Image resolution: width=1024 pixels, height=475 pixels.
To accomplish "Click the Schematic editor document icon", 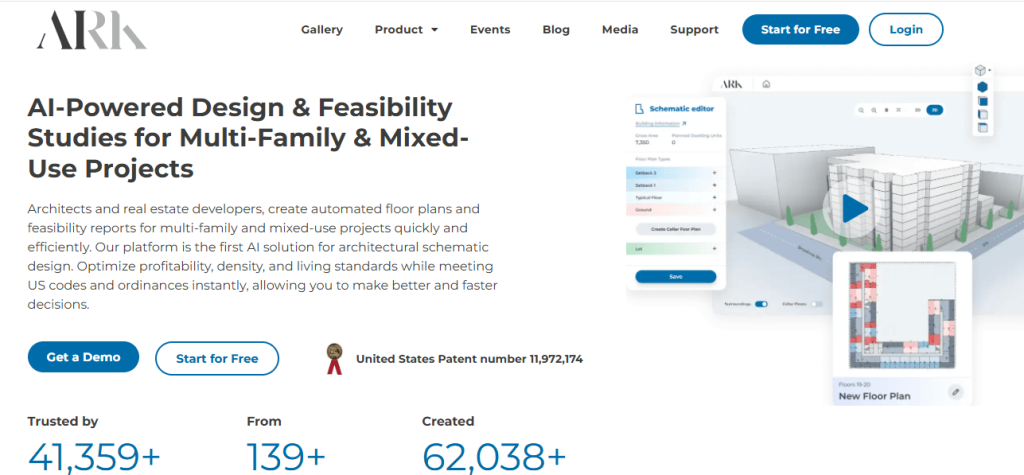I will [638, 107].
